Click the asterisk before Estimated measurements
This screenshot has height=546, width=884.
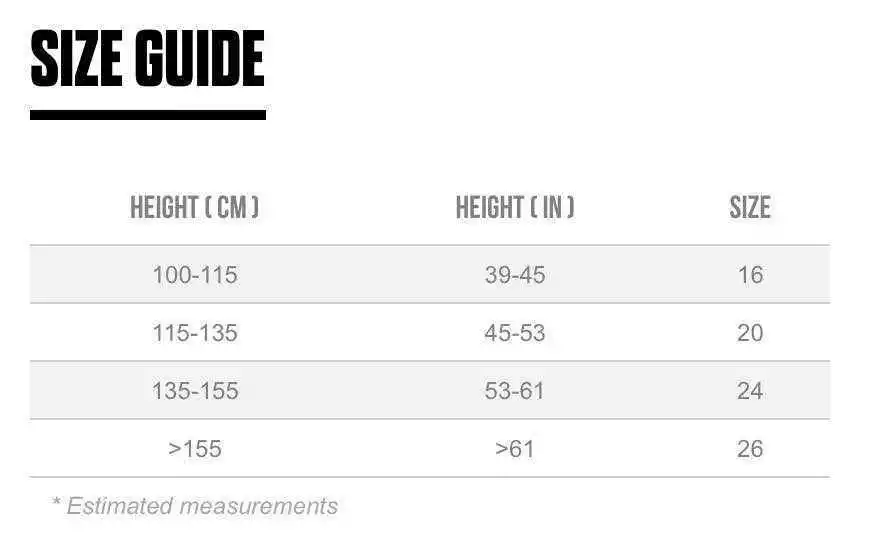(56, 502)
